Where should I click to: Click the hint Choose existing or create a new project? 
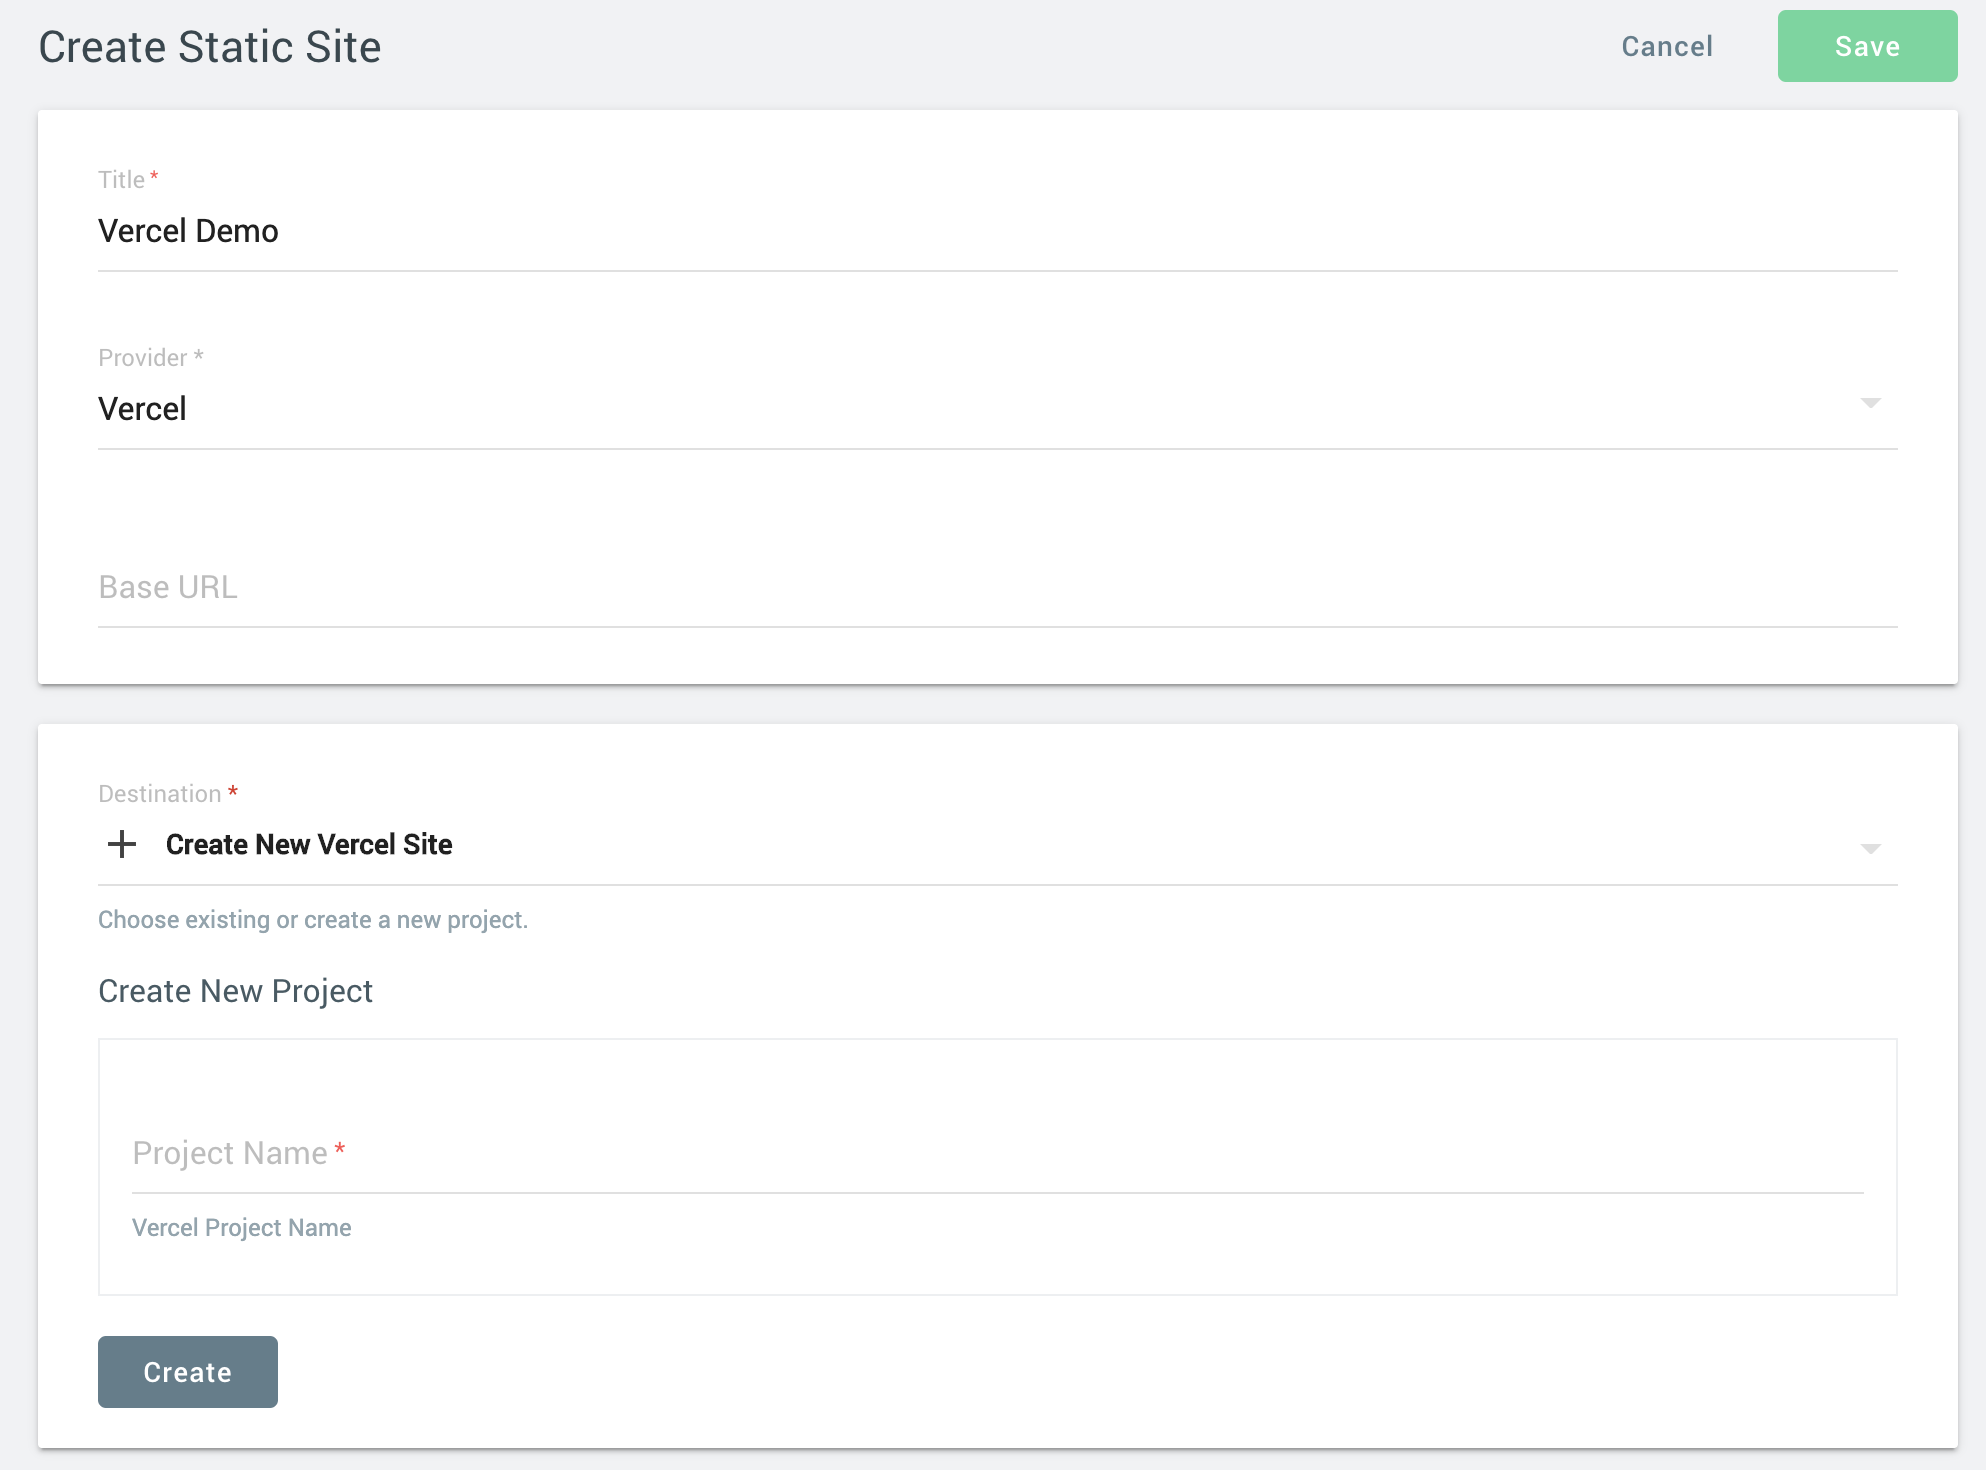[313, 920]
